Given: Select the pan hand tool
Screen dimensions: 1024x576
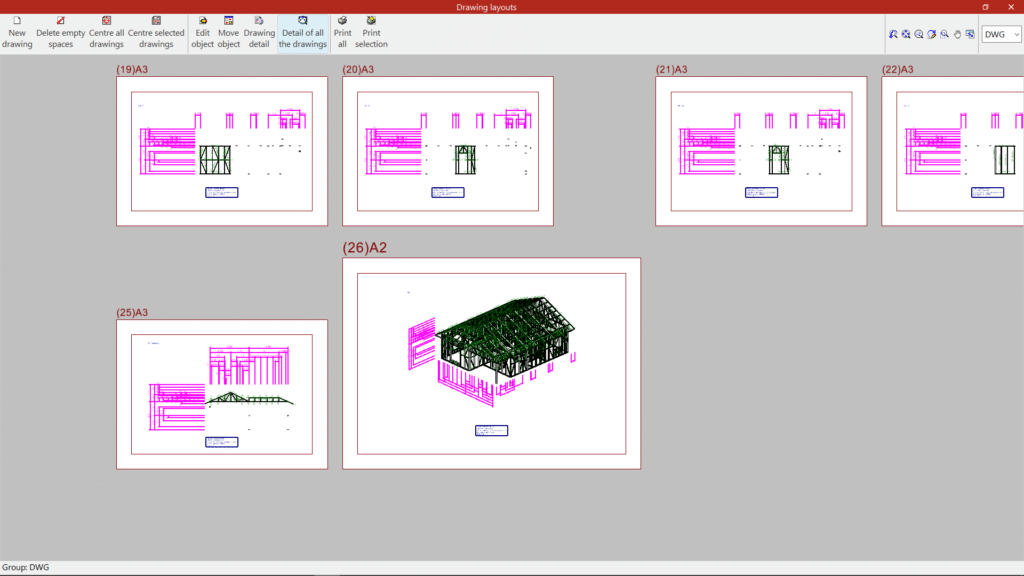Looking at the screenshot, I should pos(957,34).
